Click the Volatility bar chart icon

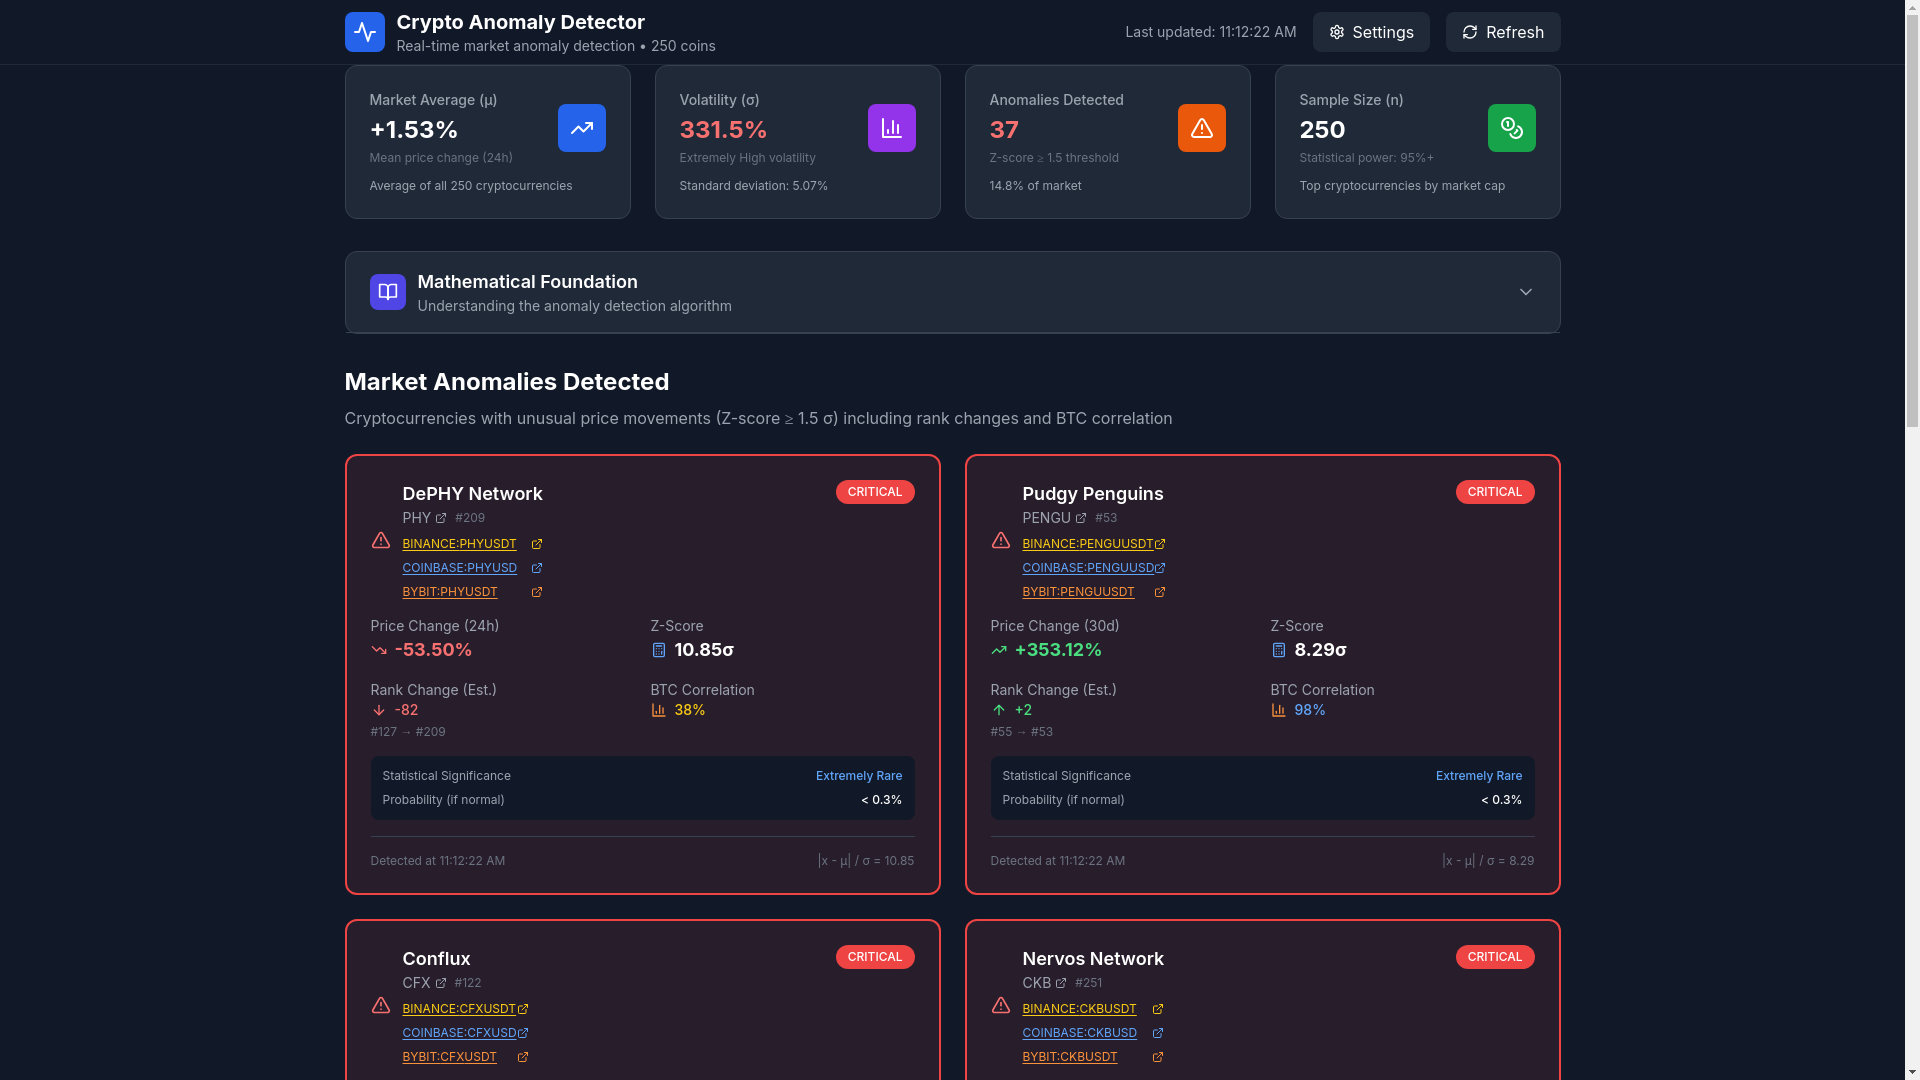[x=891, y=128]
